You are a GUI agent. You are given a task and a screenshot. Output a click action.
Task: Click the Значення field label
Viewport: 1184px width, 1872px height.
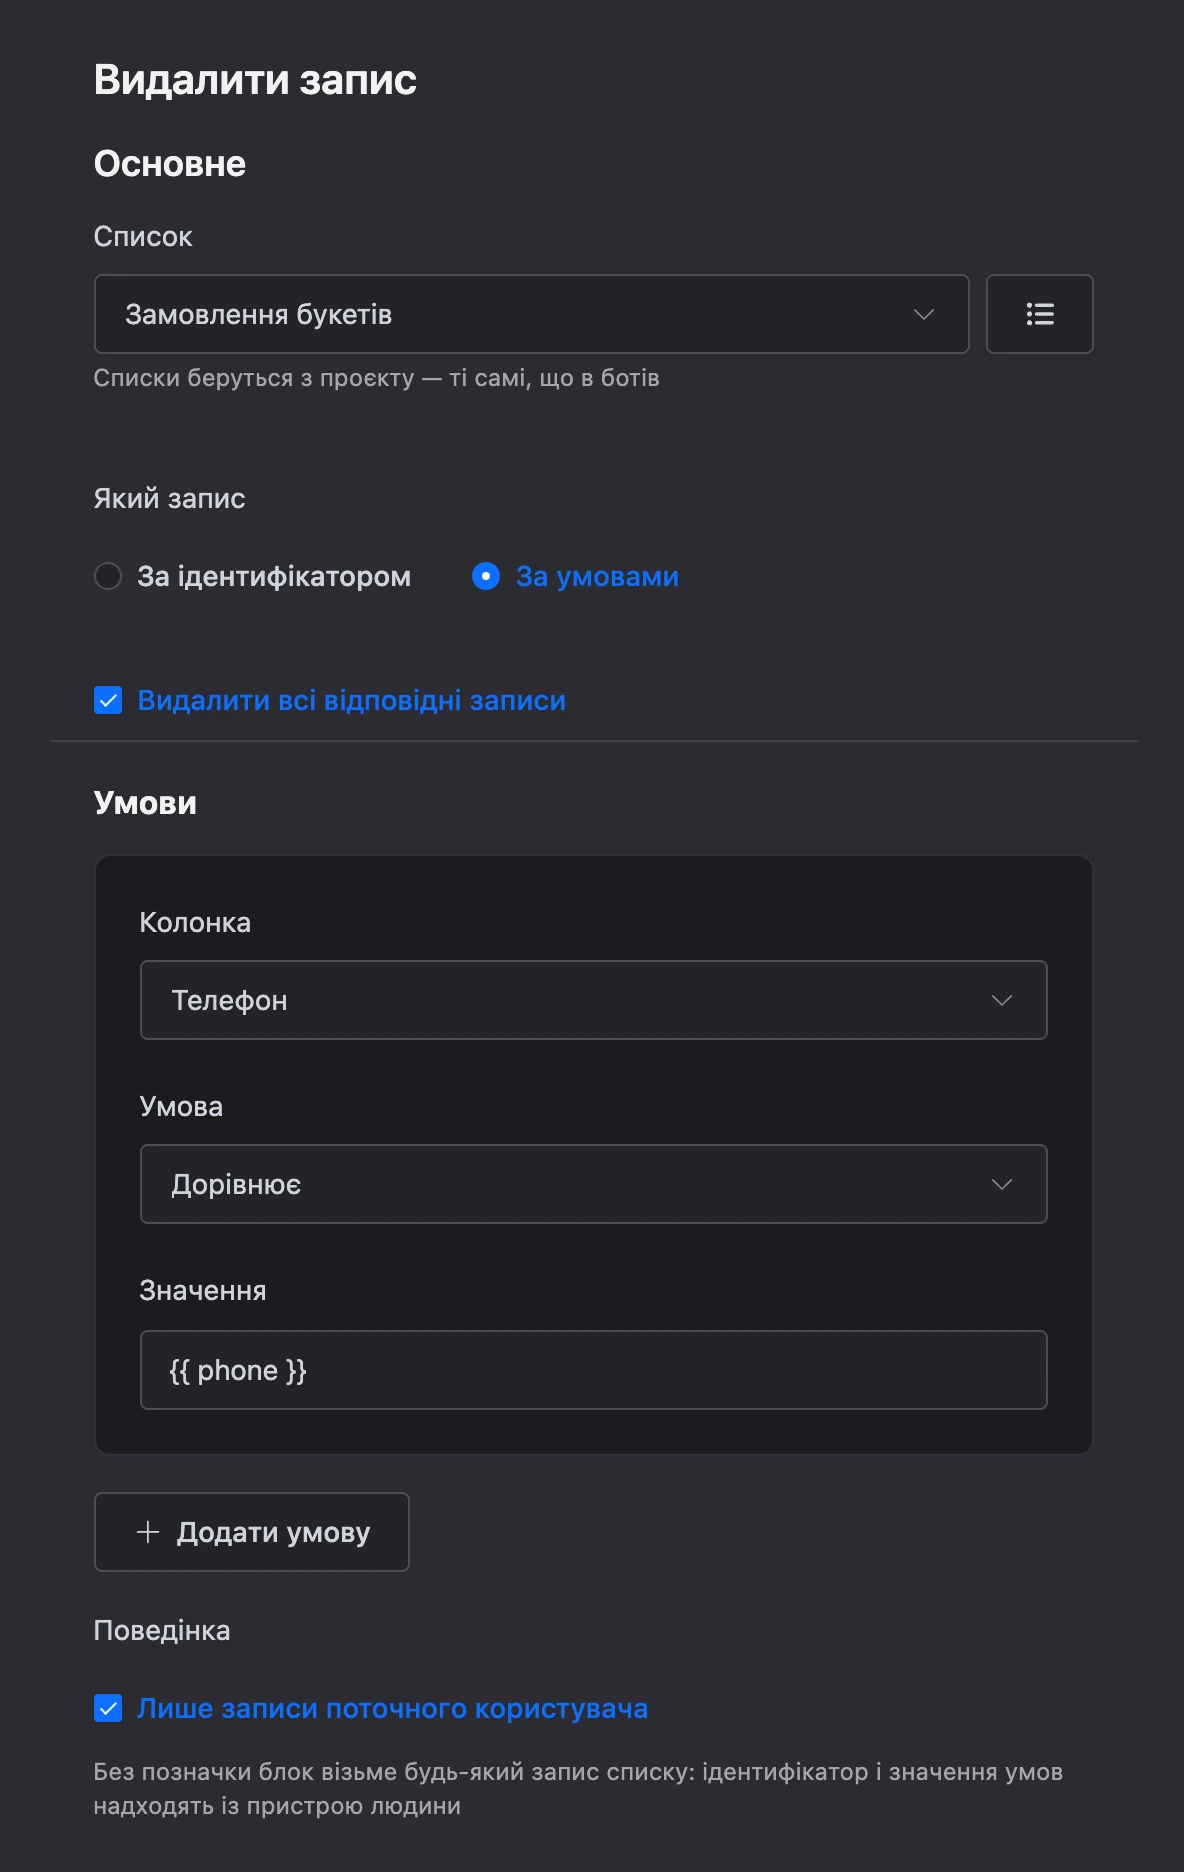(203, 1291)
